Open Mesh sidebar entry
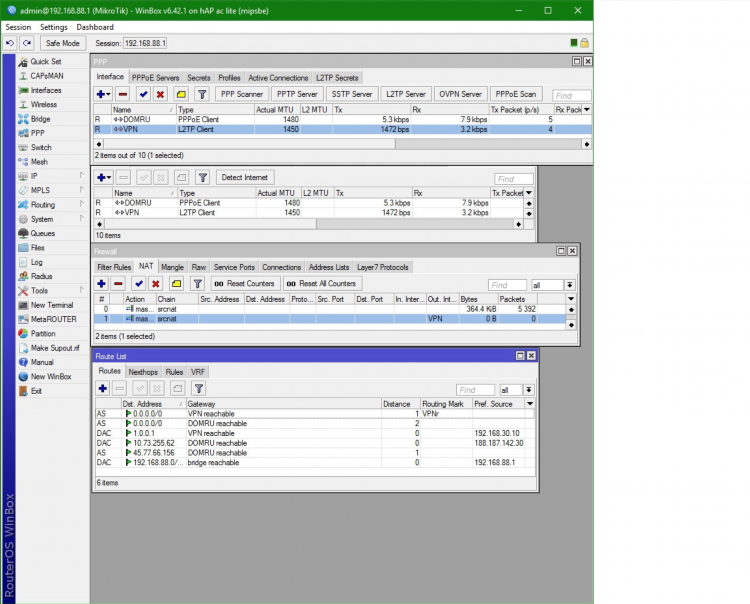The width and height of the screenshot is (750, 604). pyautogui.click(x=39, y=162)
